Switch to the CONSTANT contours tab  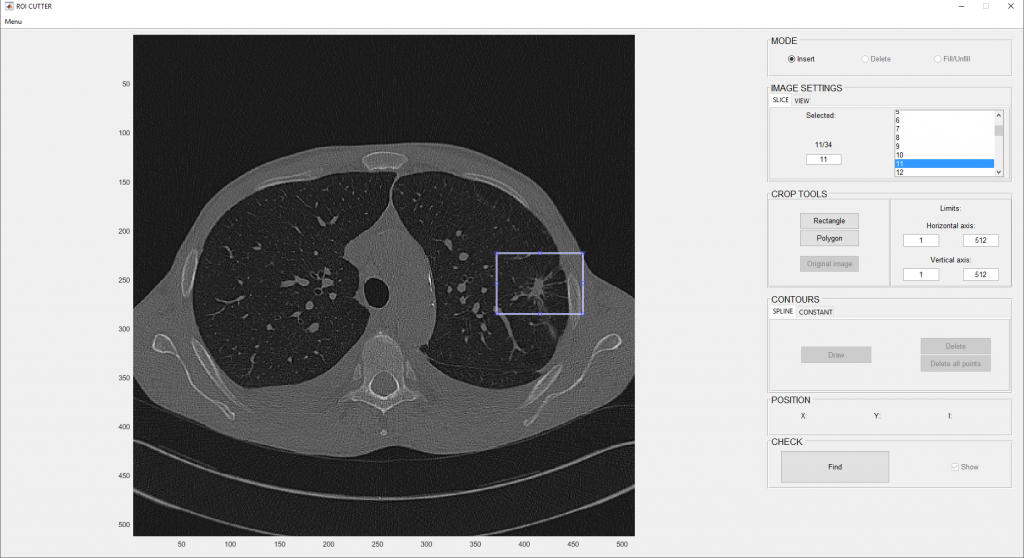(x=816, y=312)
